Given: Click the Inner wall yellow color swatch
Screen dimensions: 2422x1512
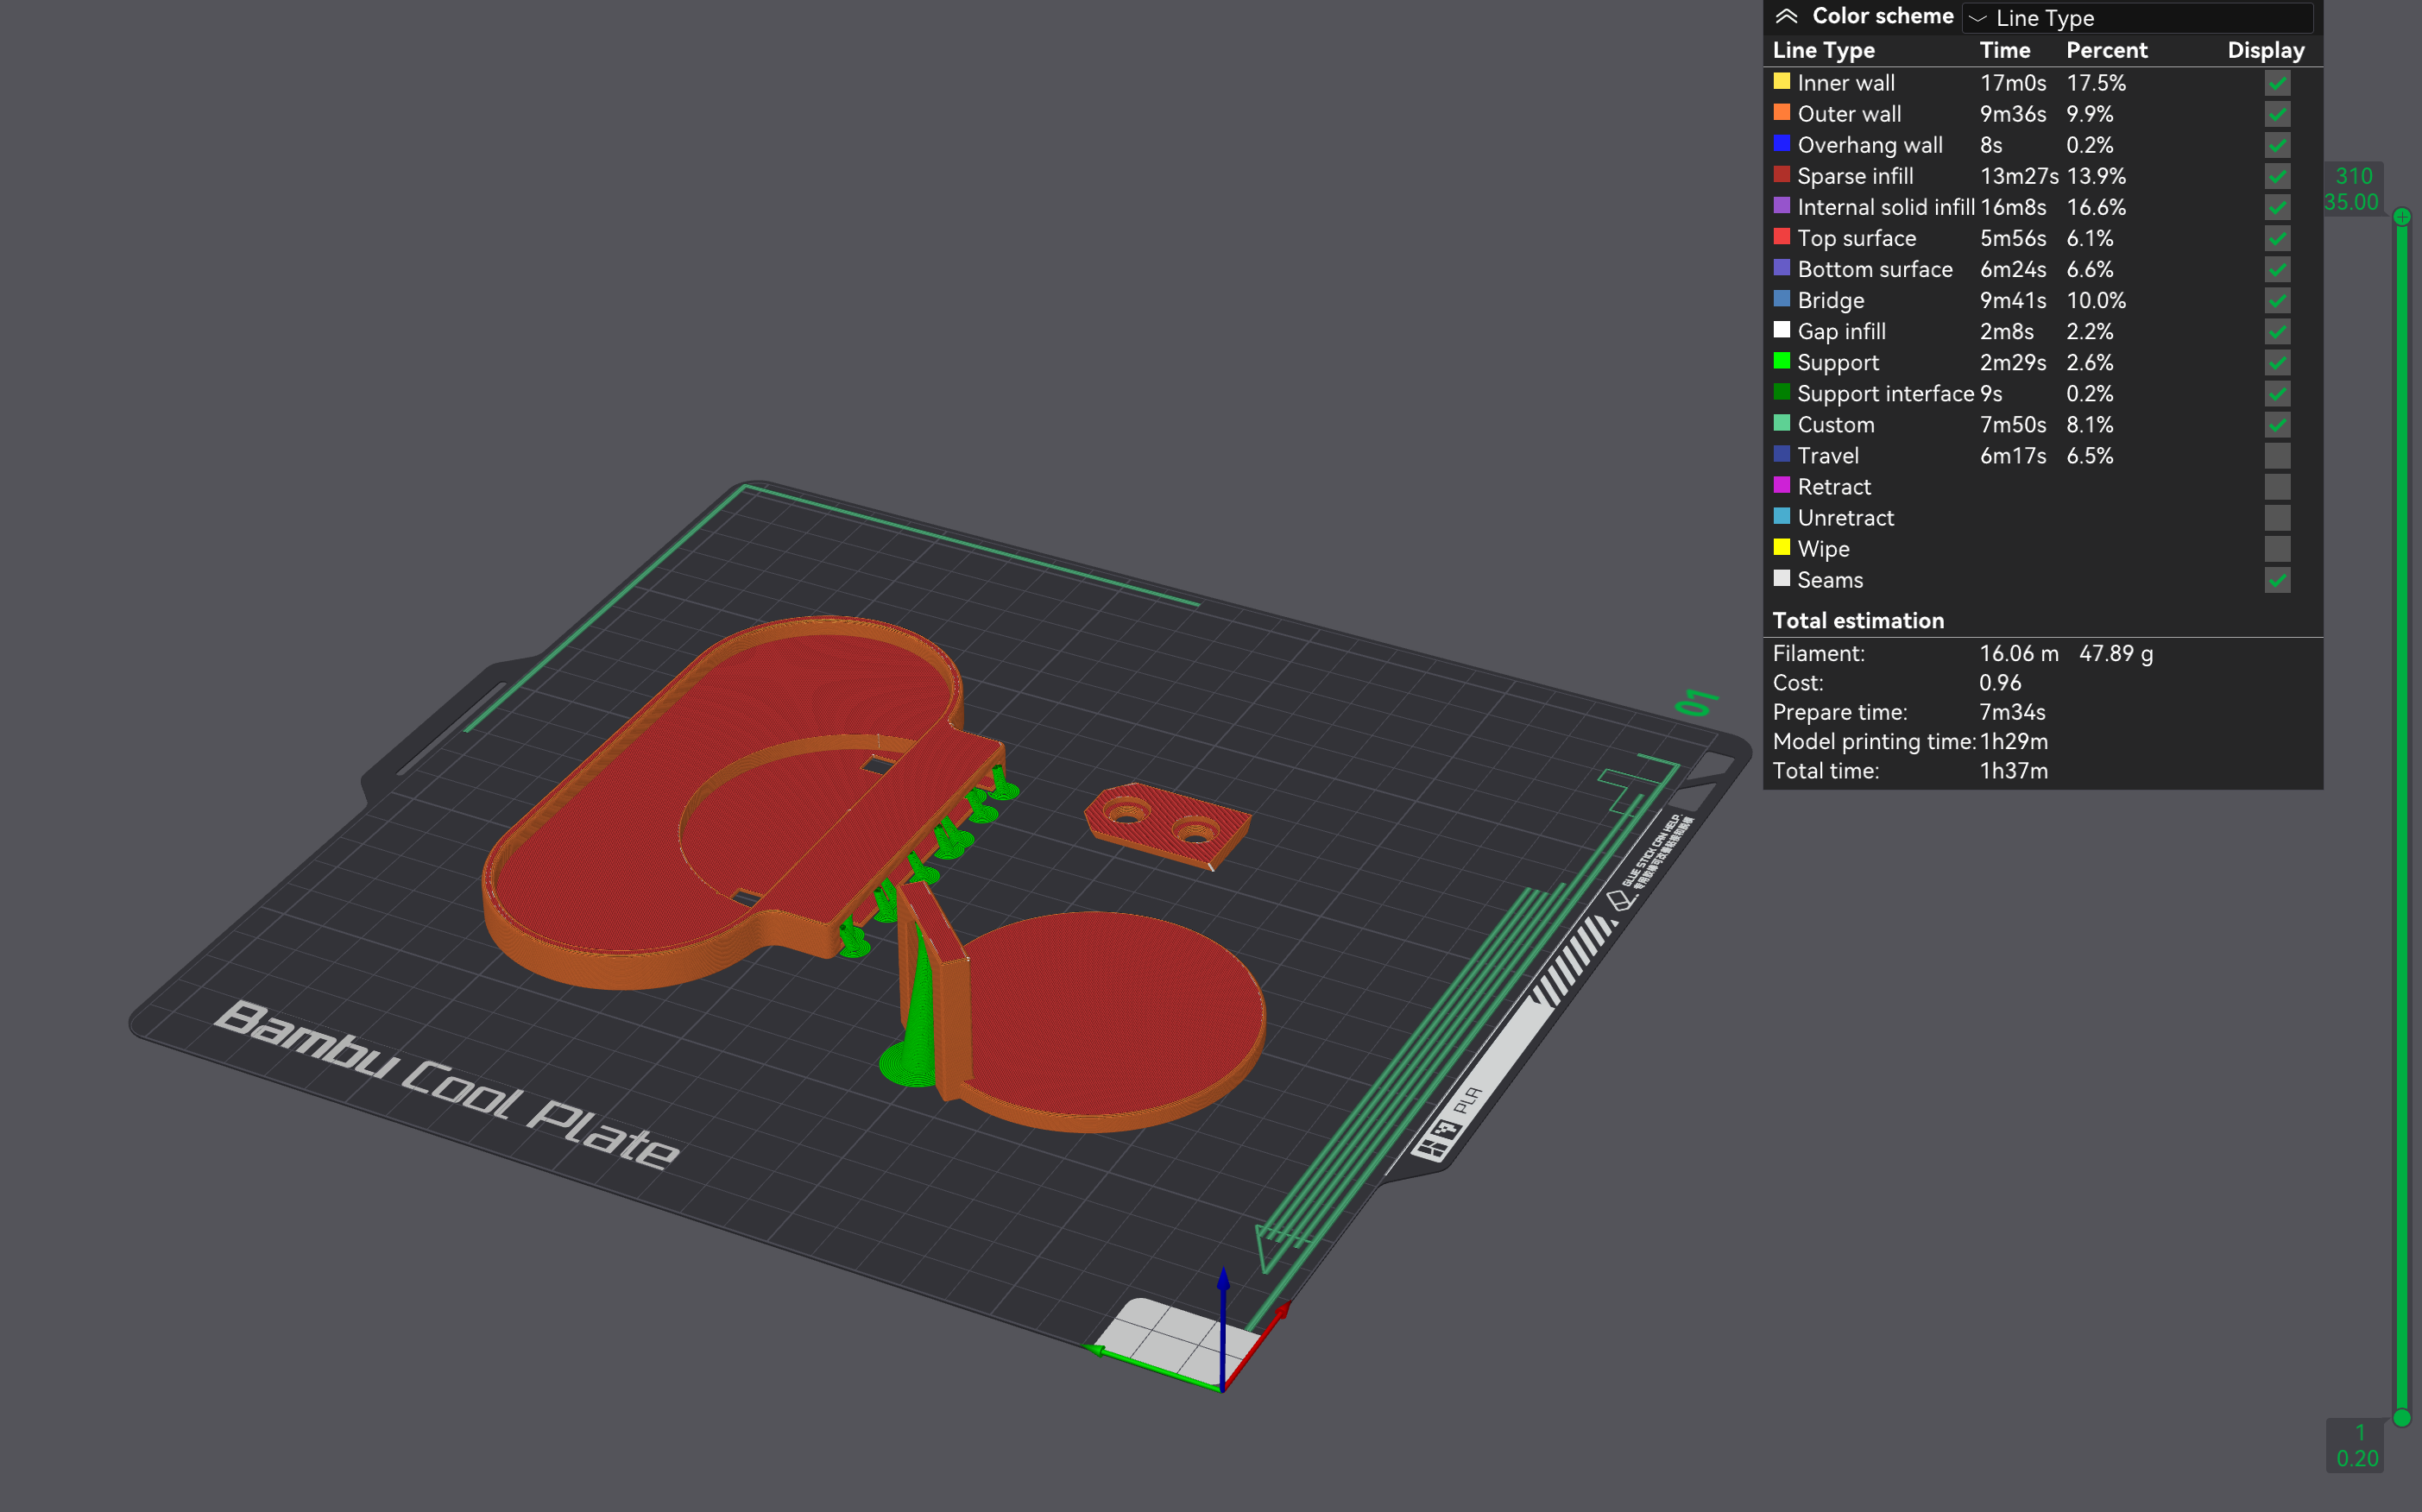Looking at the screenshot, I should (x=1781, y=81).
